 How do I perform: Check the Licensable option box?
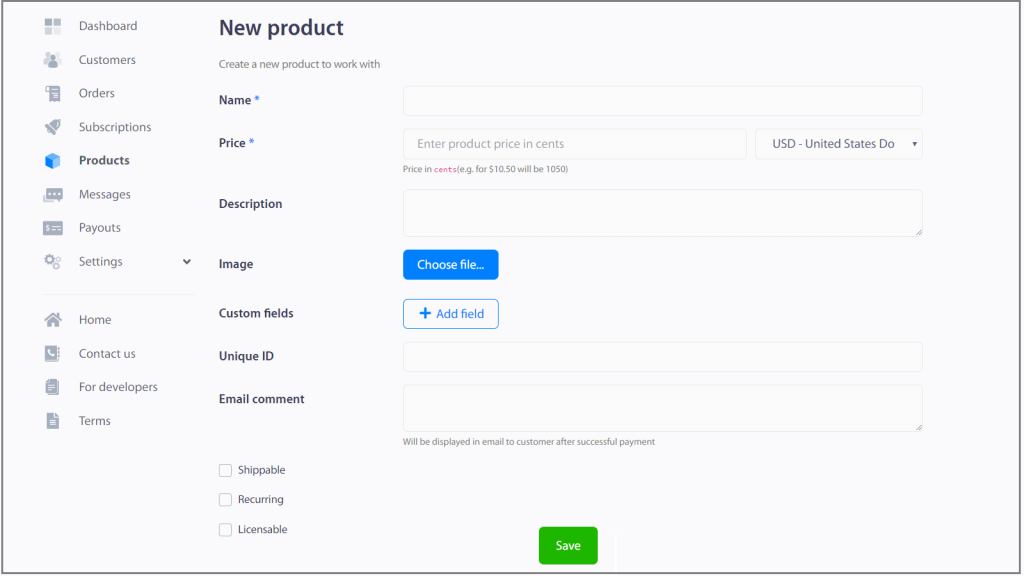pos(225,530)
